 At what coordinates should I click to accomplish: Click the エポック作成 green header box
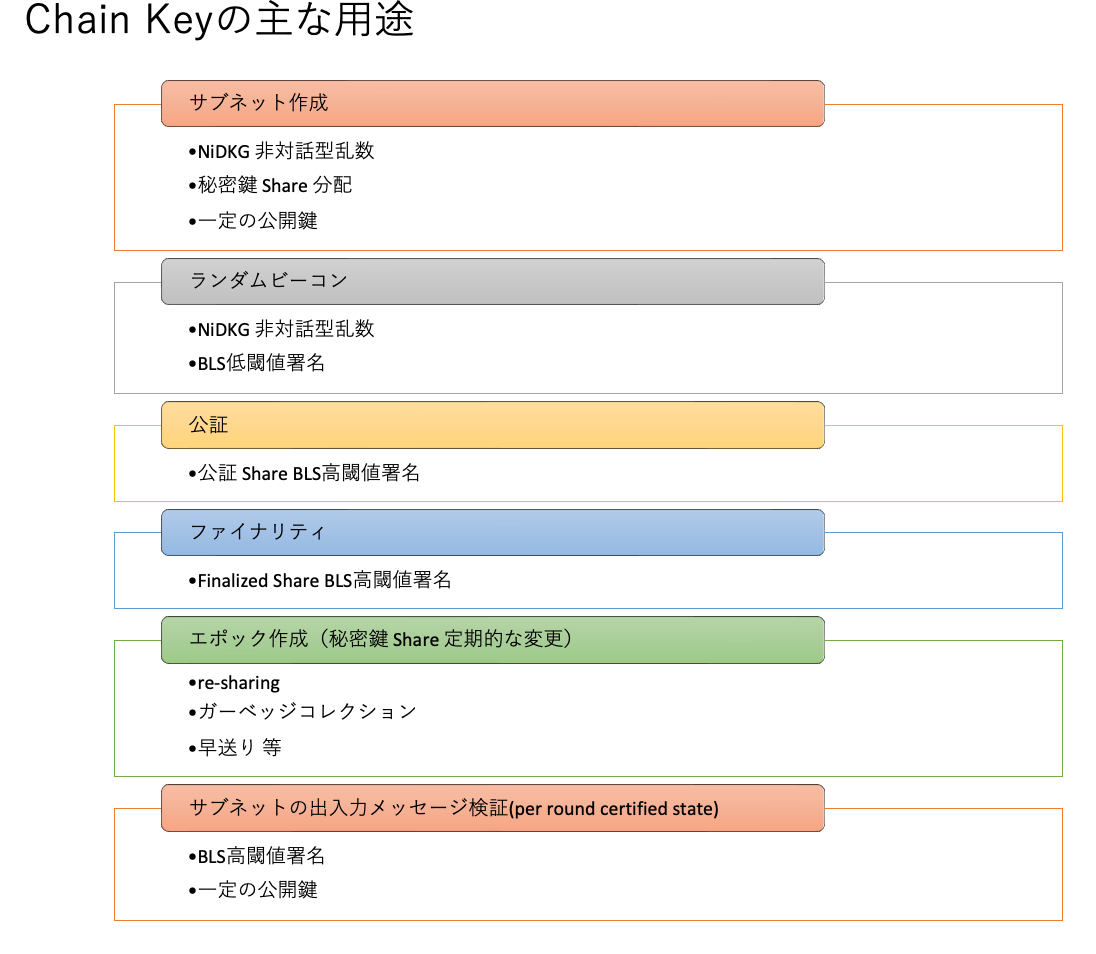pos(493,639)
